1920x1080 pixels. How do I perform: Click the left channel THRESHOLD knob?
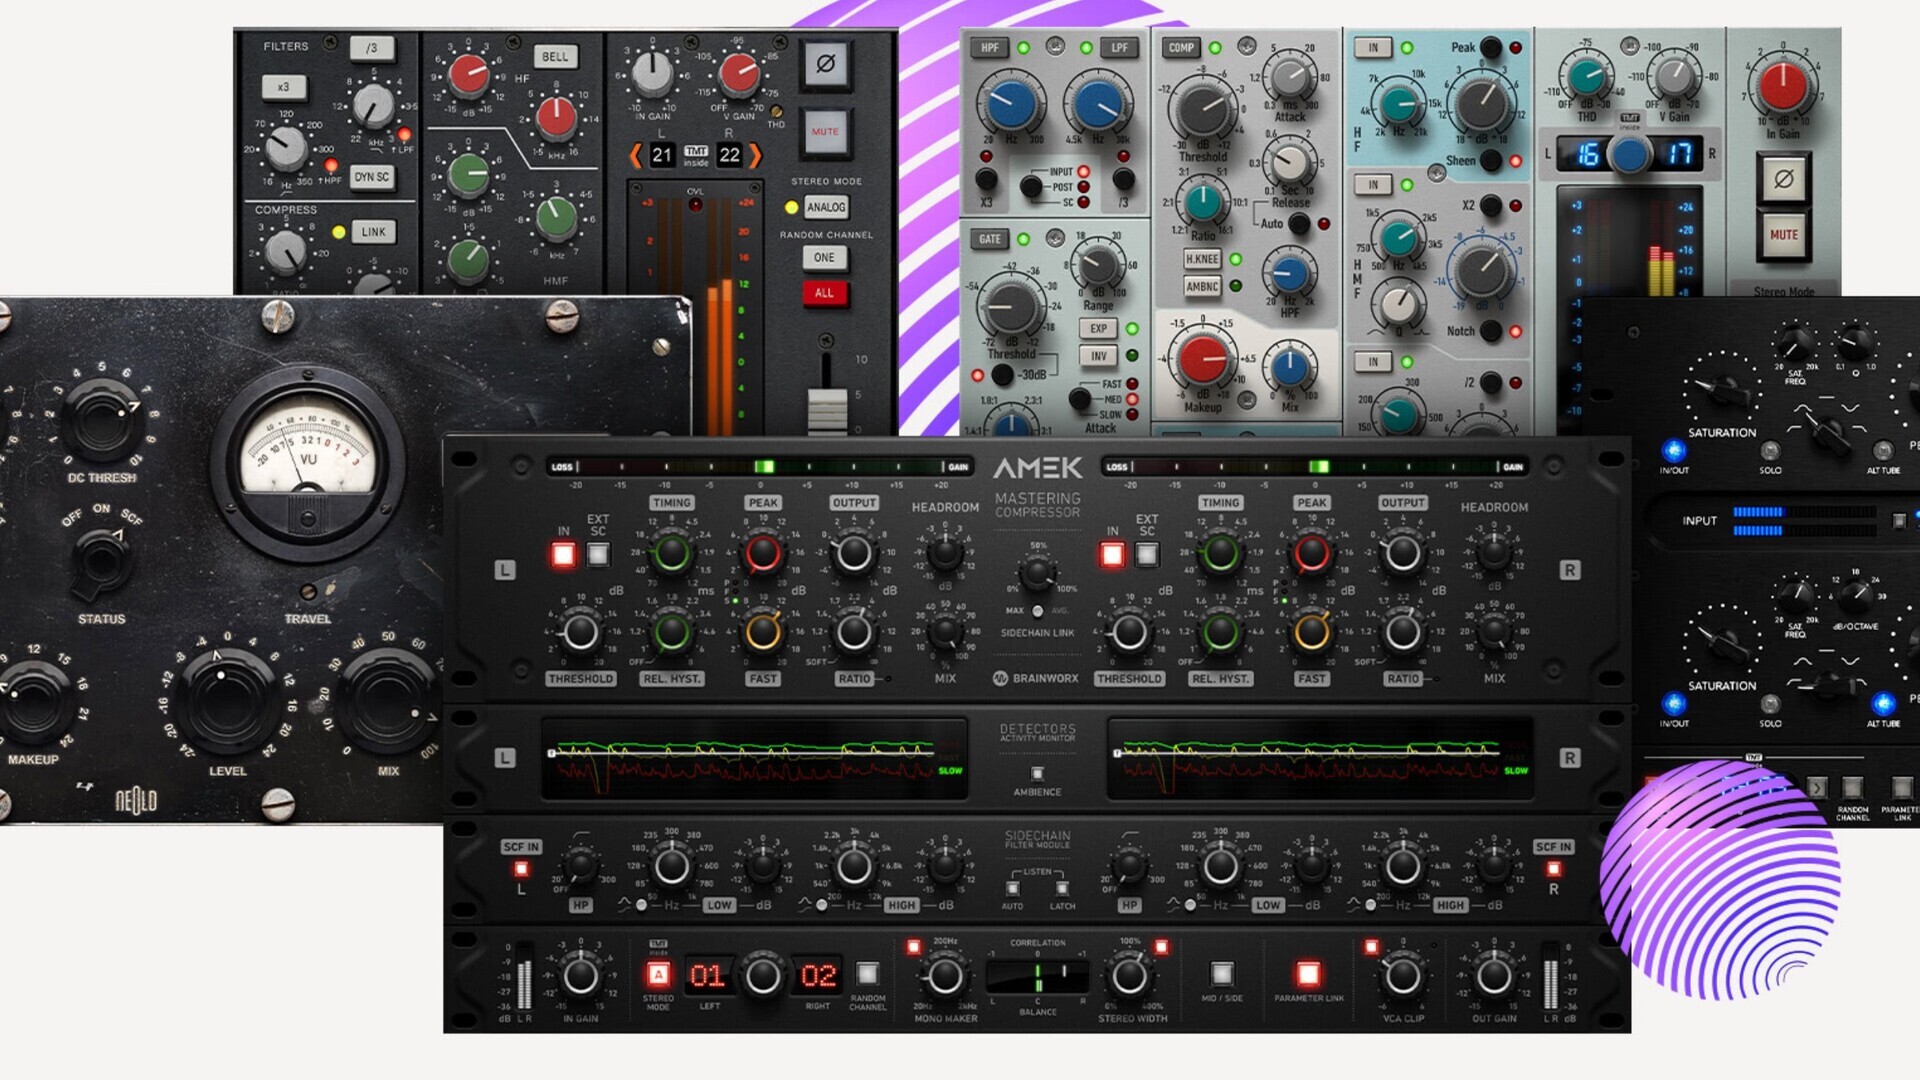[580, 632]
